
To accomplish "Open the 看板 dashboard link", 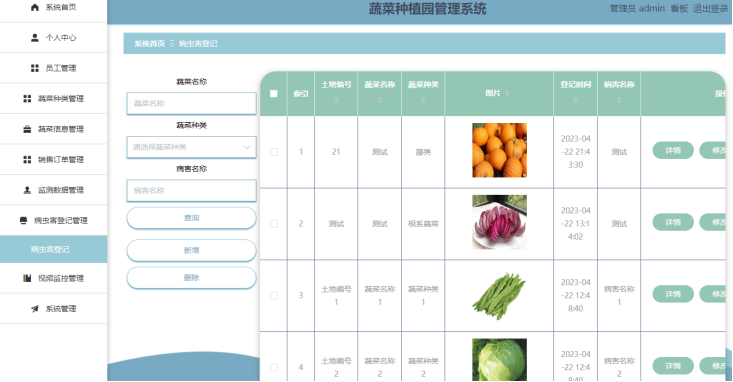I will coord(679,8).
